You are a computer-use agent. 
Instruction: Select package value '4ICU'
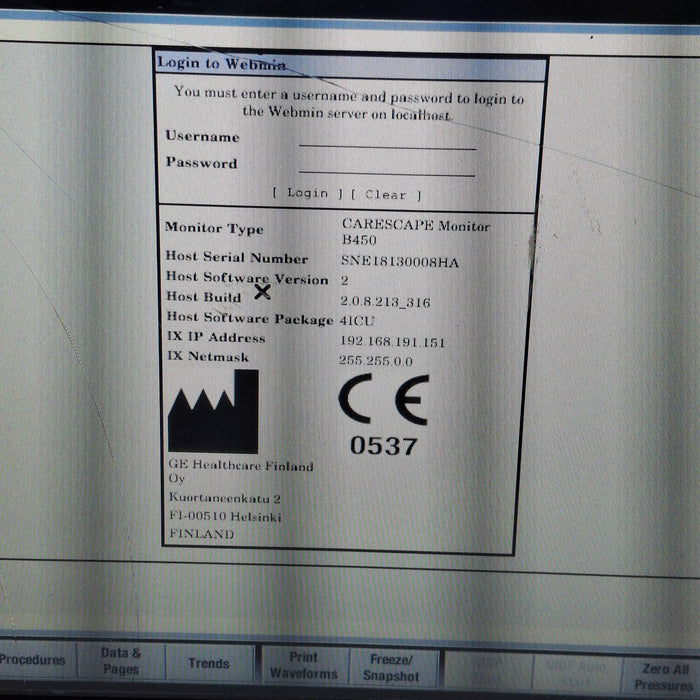[357, 321]
